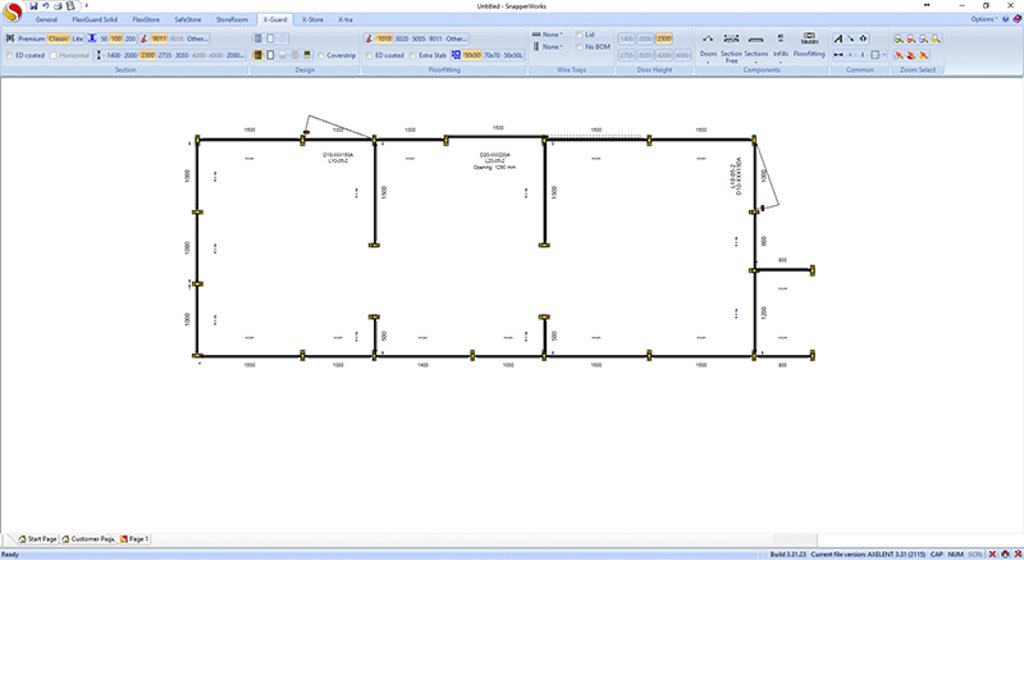The width and height of the screenshot is (1024, 678).
Task: Expand the Options dropdown menu
Action: 984,19
